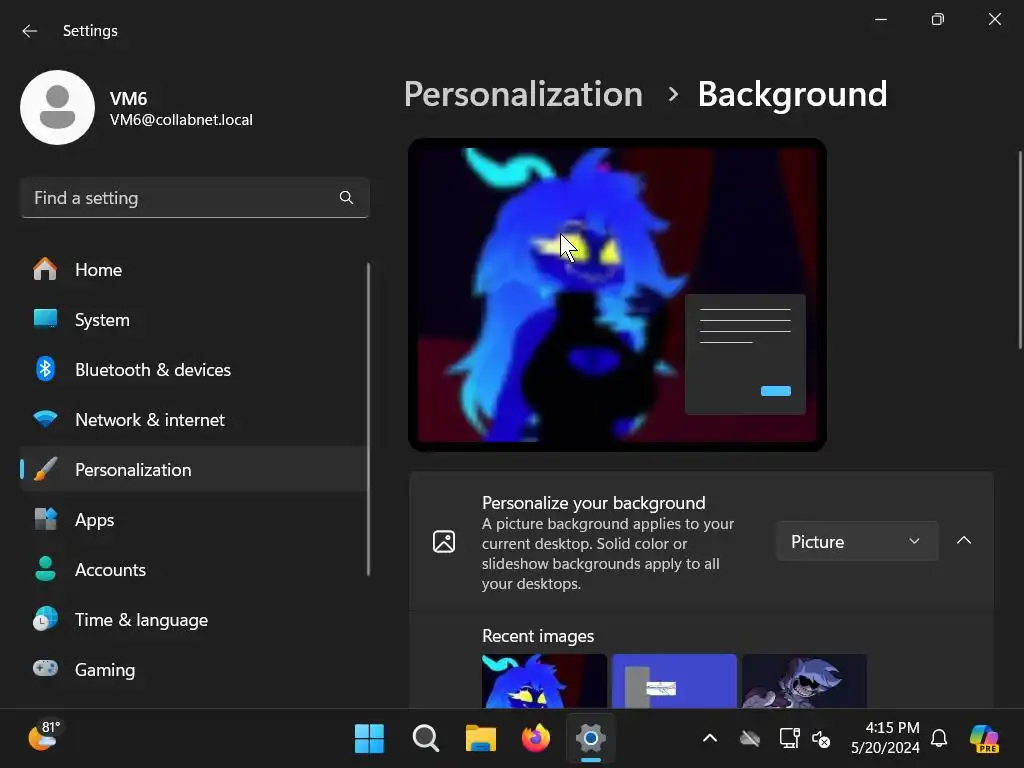Image resolution: width=1024 pixels, height=768 pixels.
Task: Click the muted volume tray icon
Action: click(821, 739)
